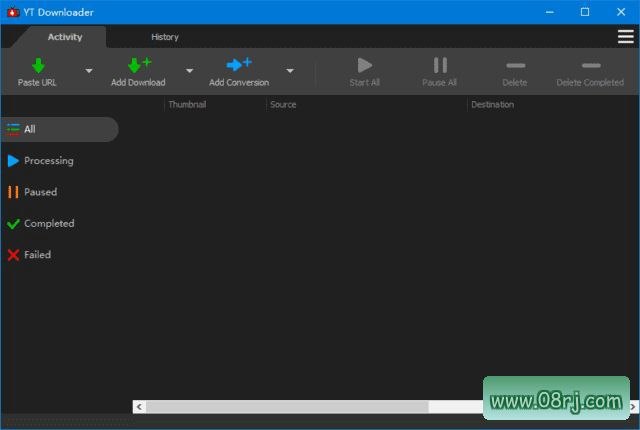Click the horizontal scrollbar thumb
The width and height of the screenshot is (640, 430).
tap(287, 407)
